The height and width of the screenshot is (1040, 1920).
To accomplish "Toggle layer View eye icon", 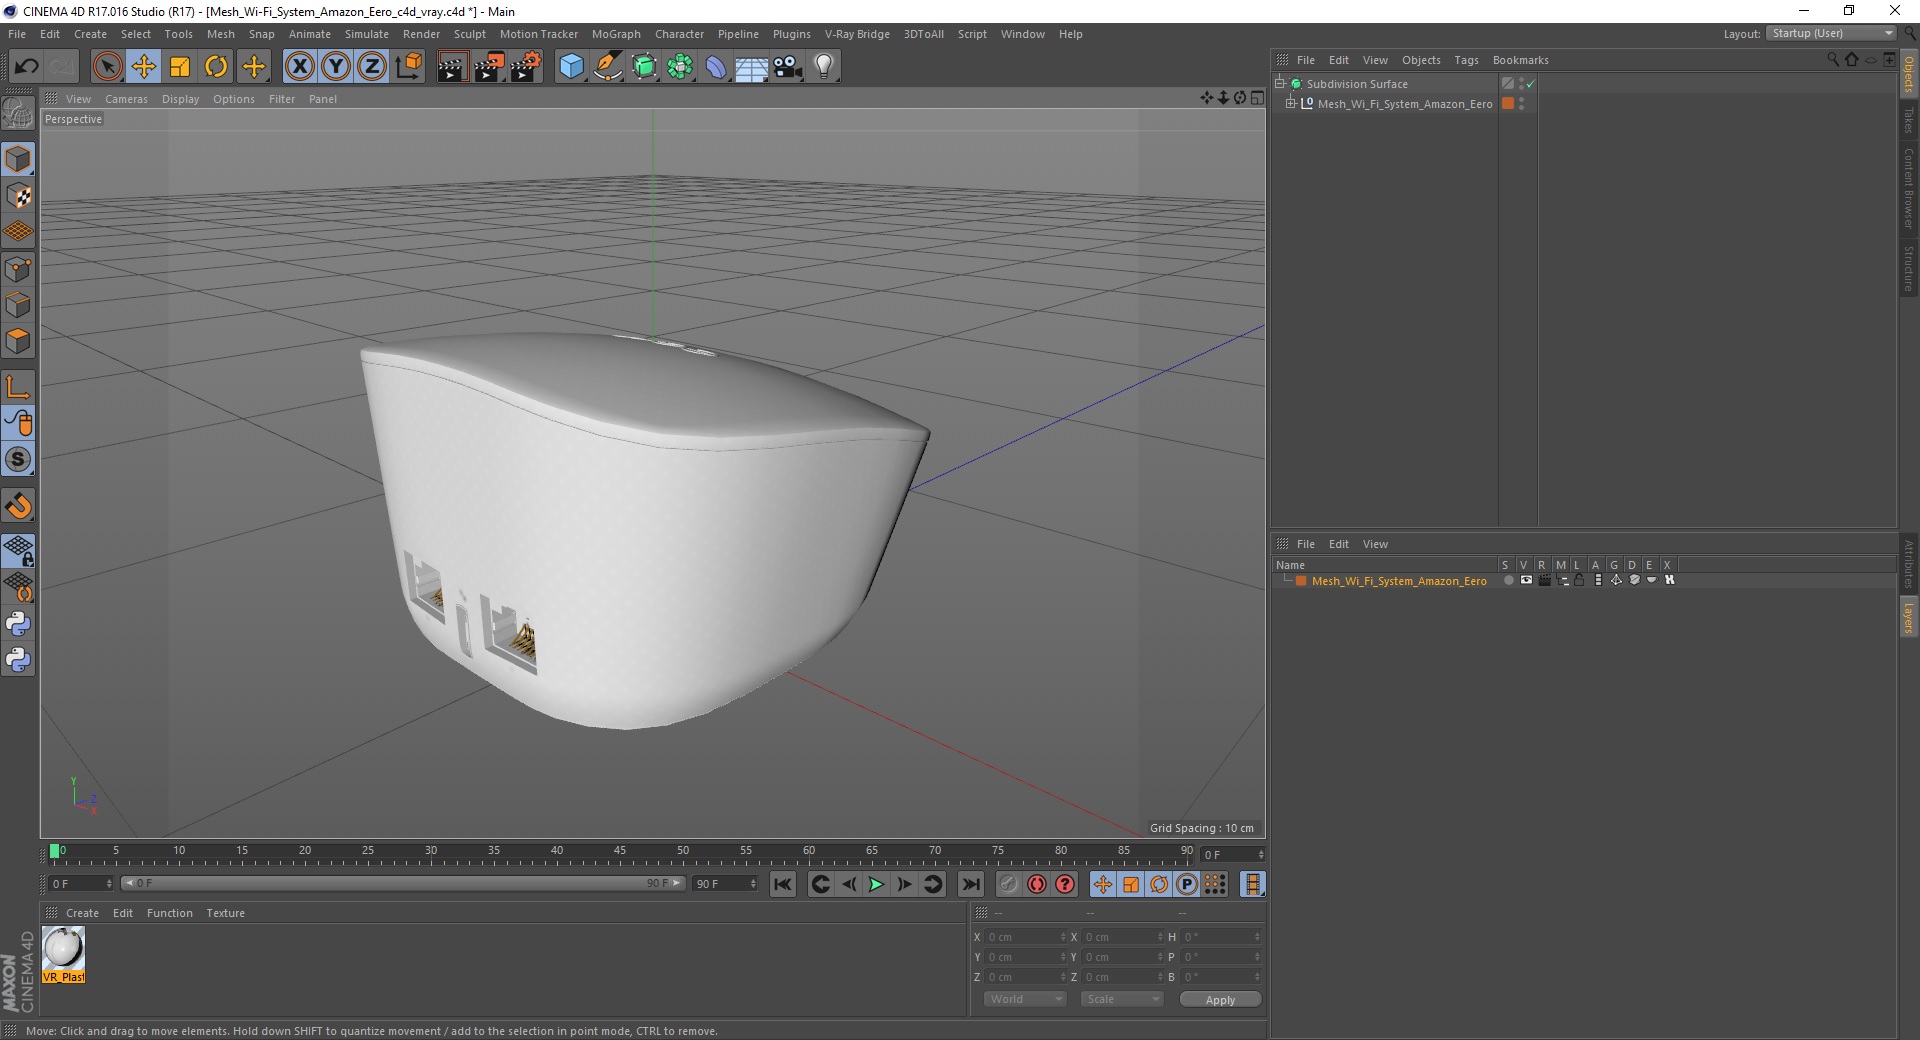I will pos(1526,580).
